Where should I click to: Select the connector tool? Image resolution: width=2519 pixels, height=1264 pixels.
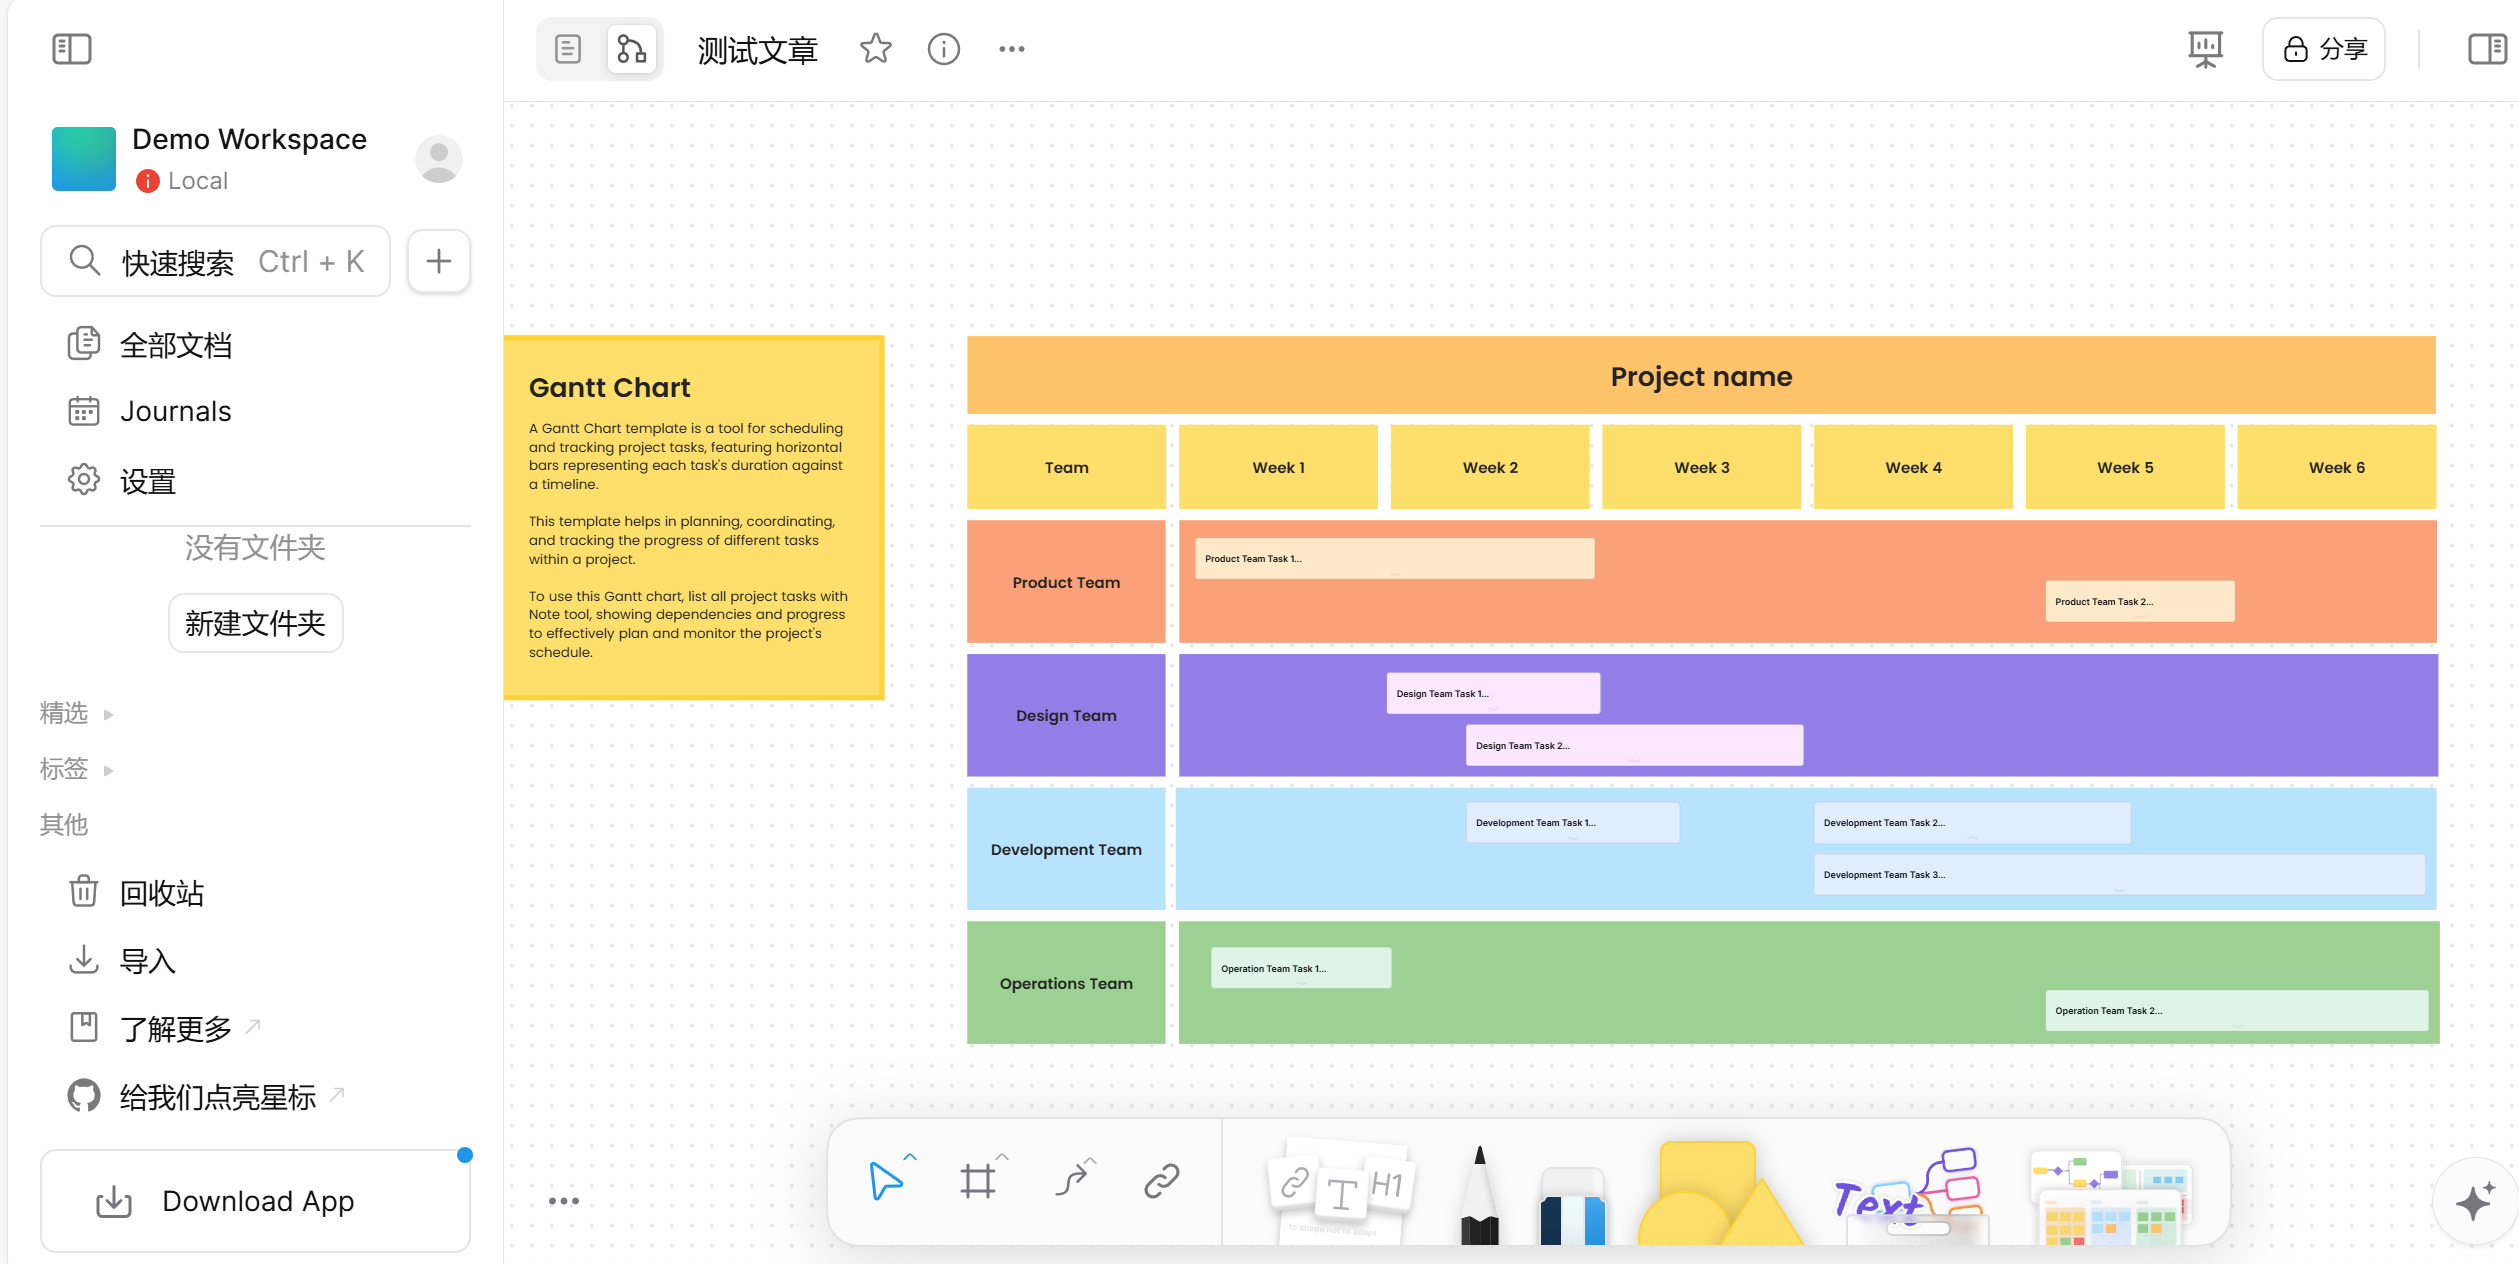pyautogui.click(x=1071, y=1181)
